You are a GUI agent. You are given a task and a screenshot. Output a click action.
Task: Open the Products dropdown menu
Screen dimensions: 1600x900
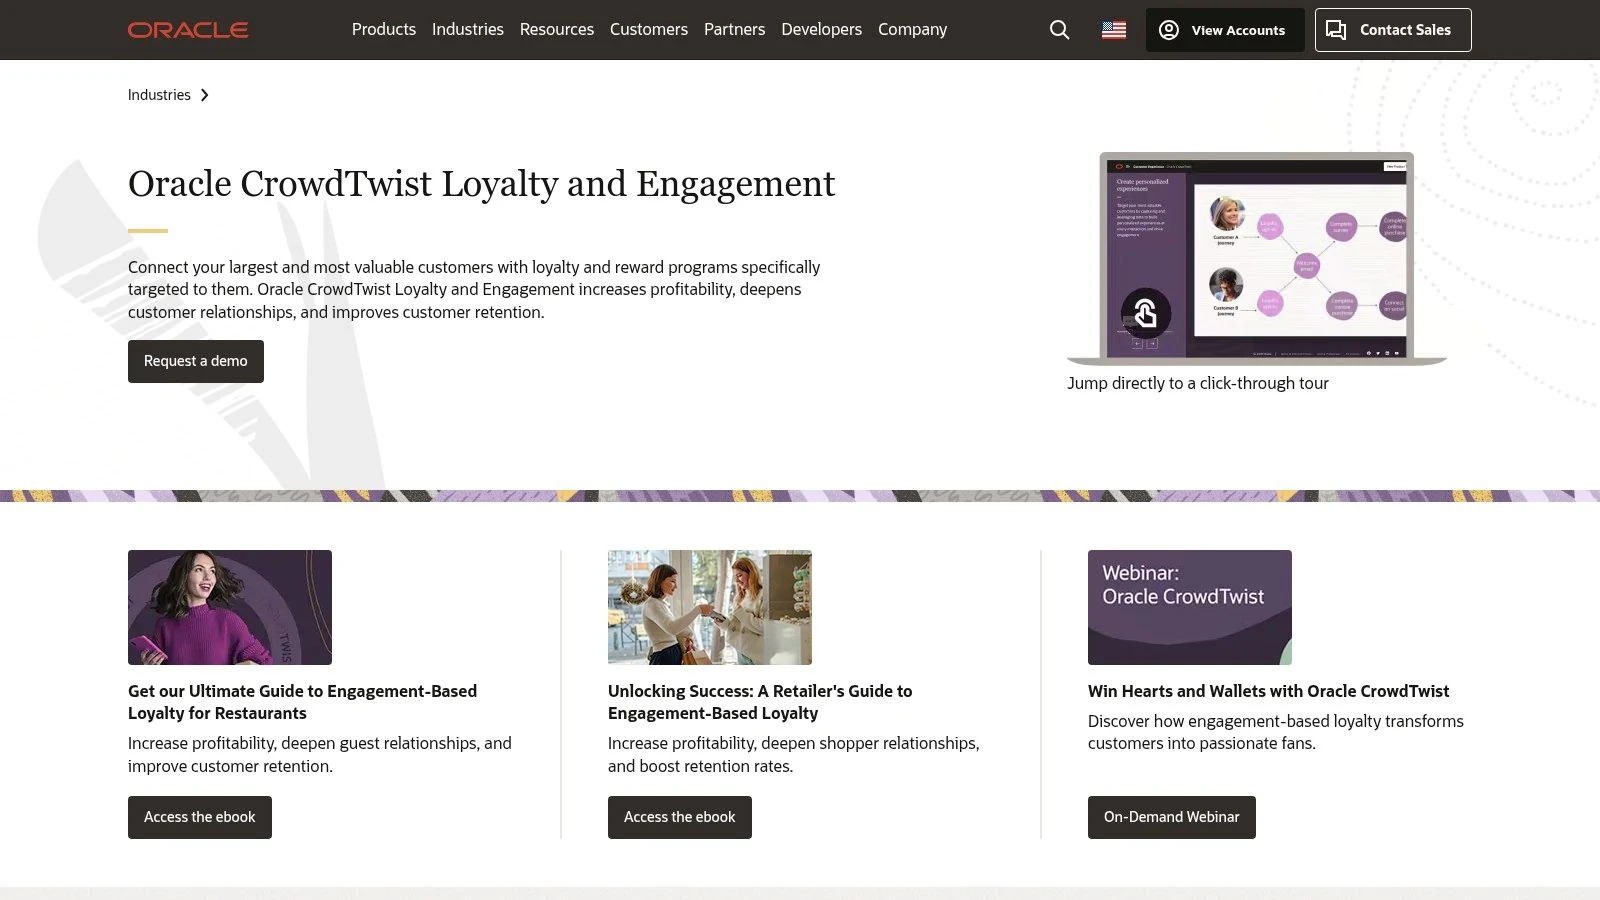383,29
